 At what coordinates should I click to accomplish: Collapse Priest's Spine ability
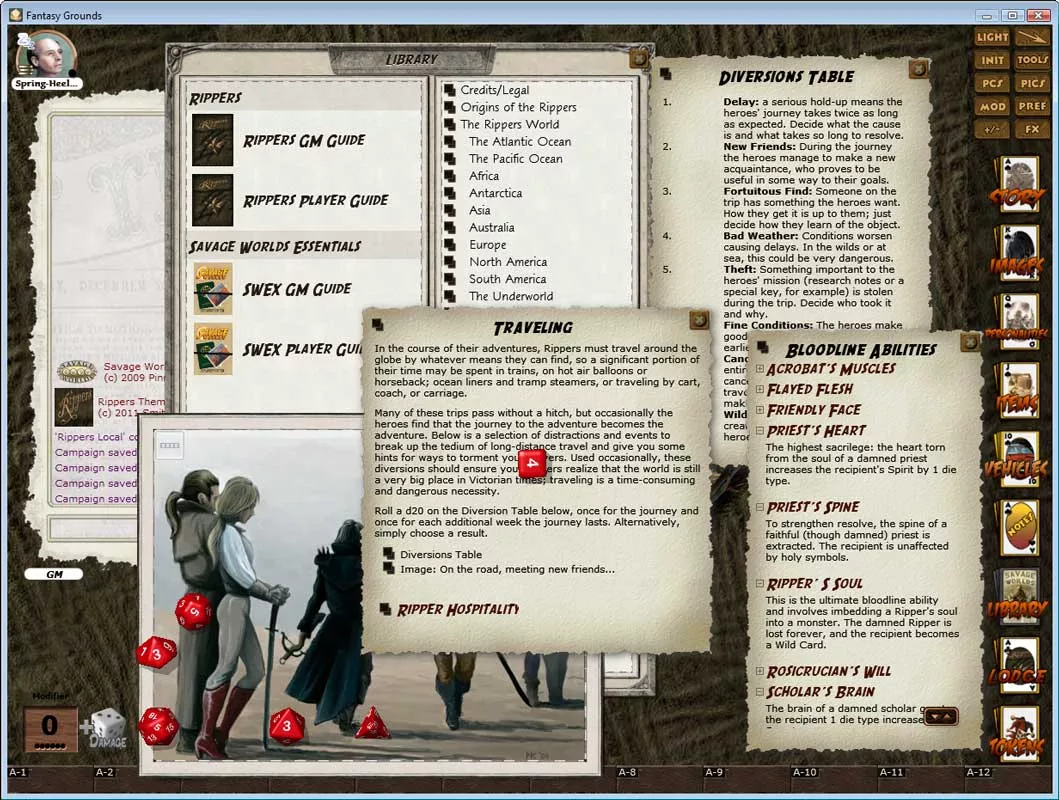[760, 507]
